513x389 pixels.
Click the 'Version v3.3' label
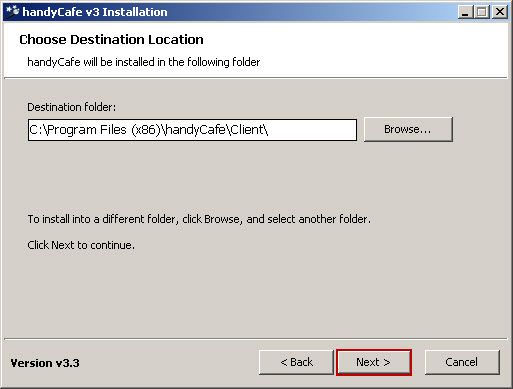[x=45, y=363]
